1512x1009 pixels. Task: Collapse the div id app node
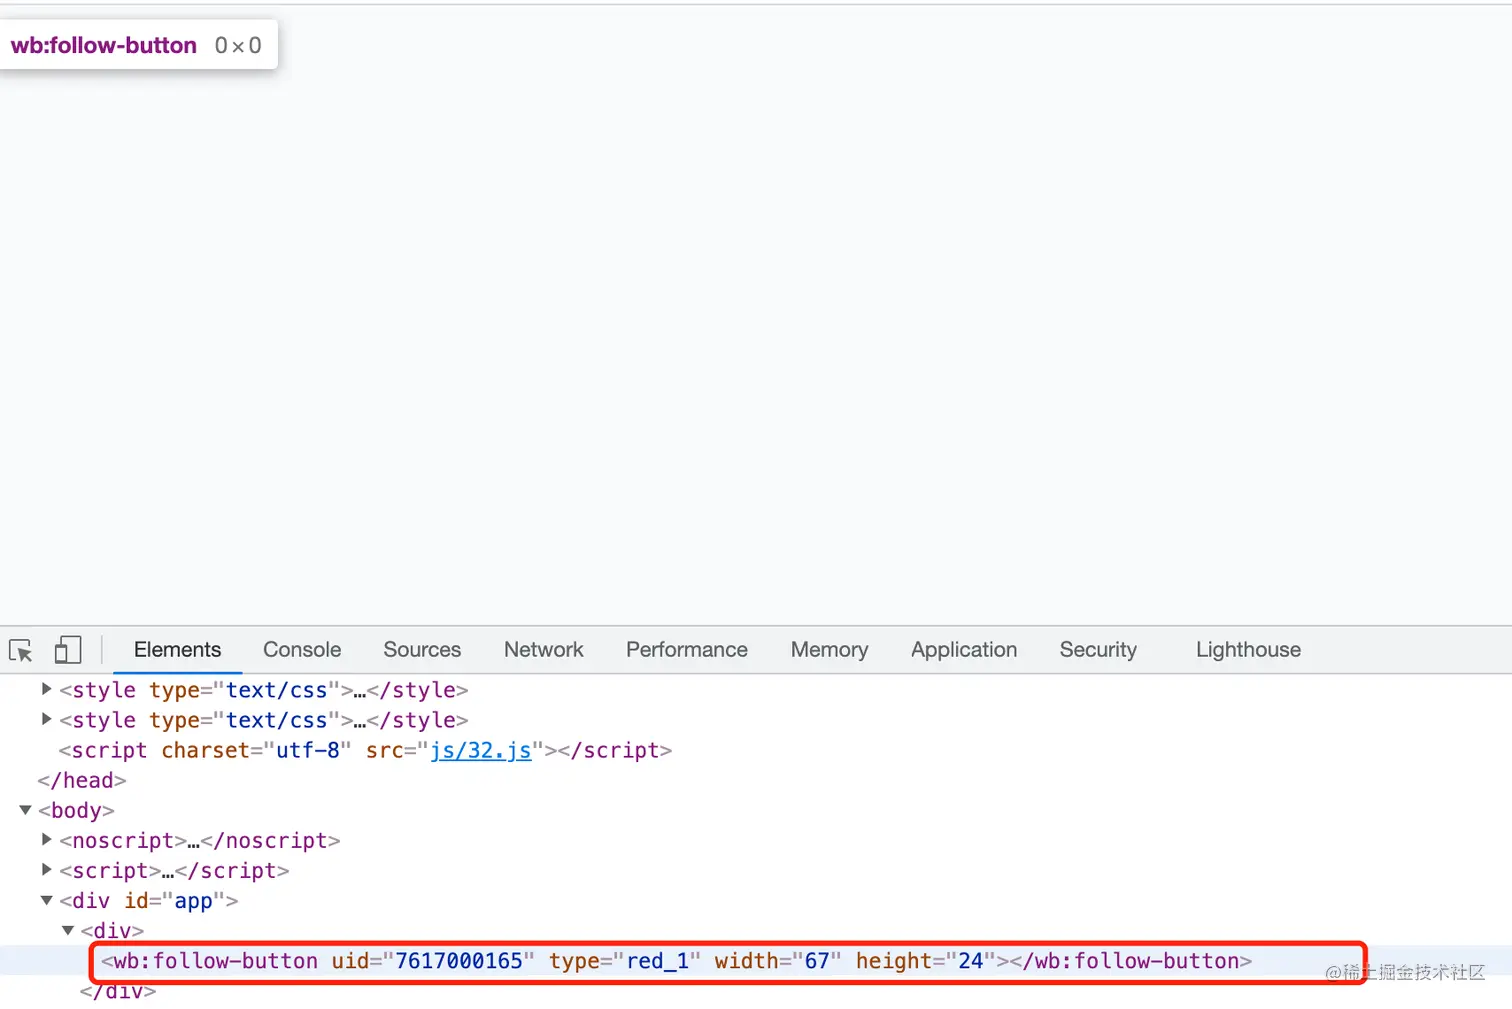coord(46,901)
